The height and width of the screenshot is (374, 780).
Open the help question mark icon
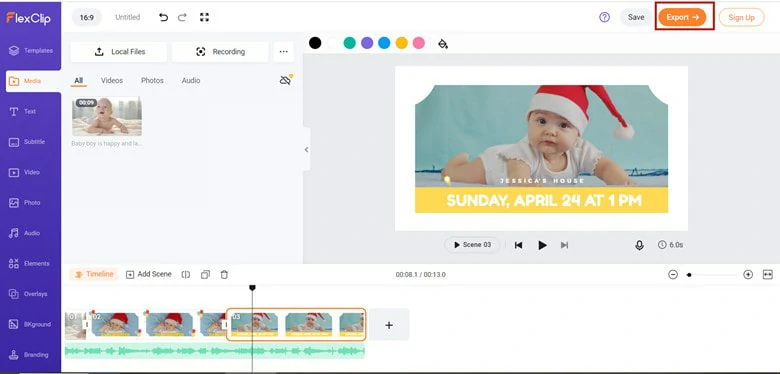pos(604,17)
